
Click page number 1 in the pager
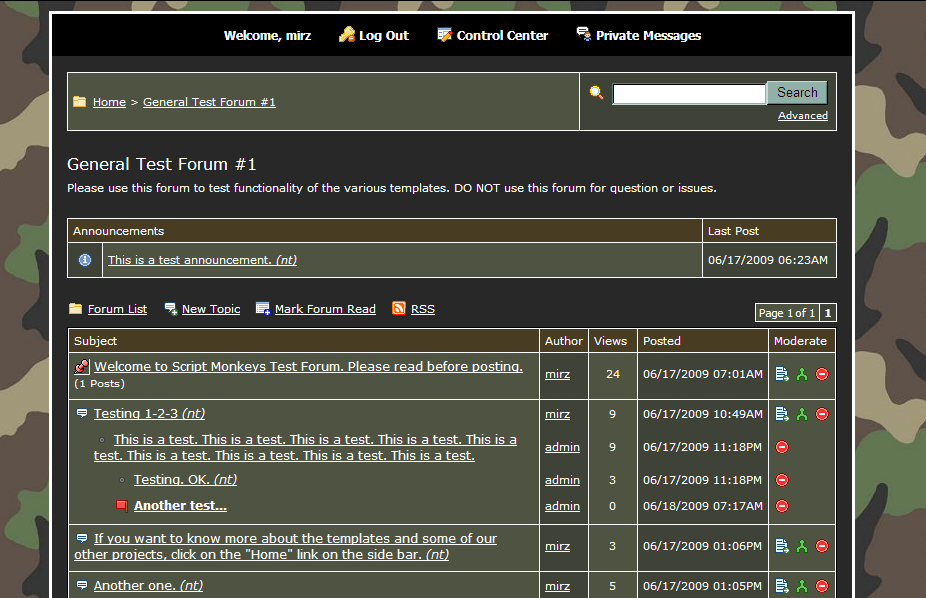click(828, 313)
